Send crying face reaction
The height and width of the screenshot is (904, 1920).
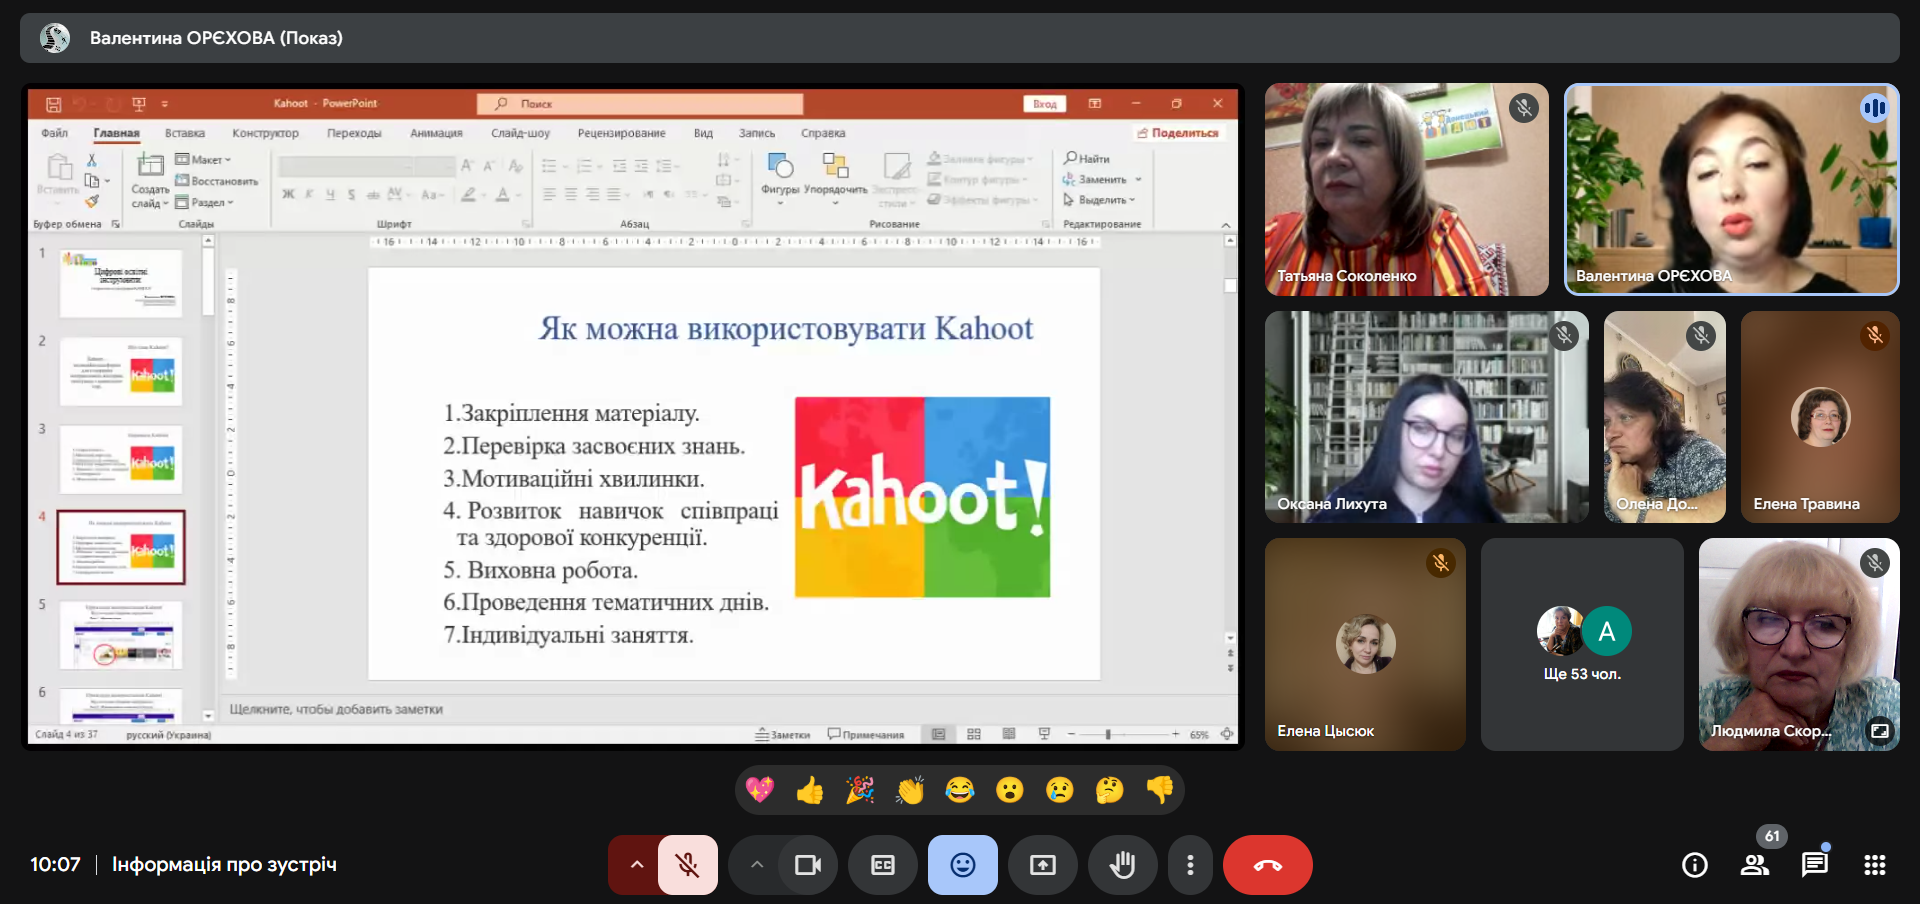point(1060,790)
